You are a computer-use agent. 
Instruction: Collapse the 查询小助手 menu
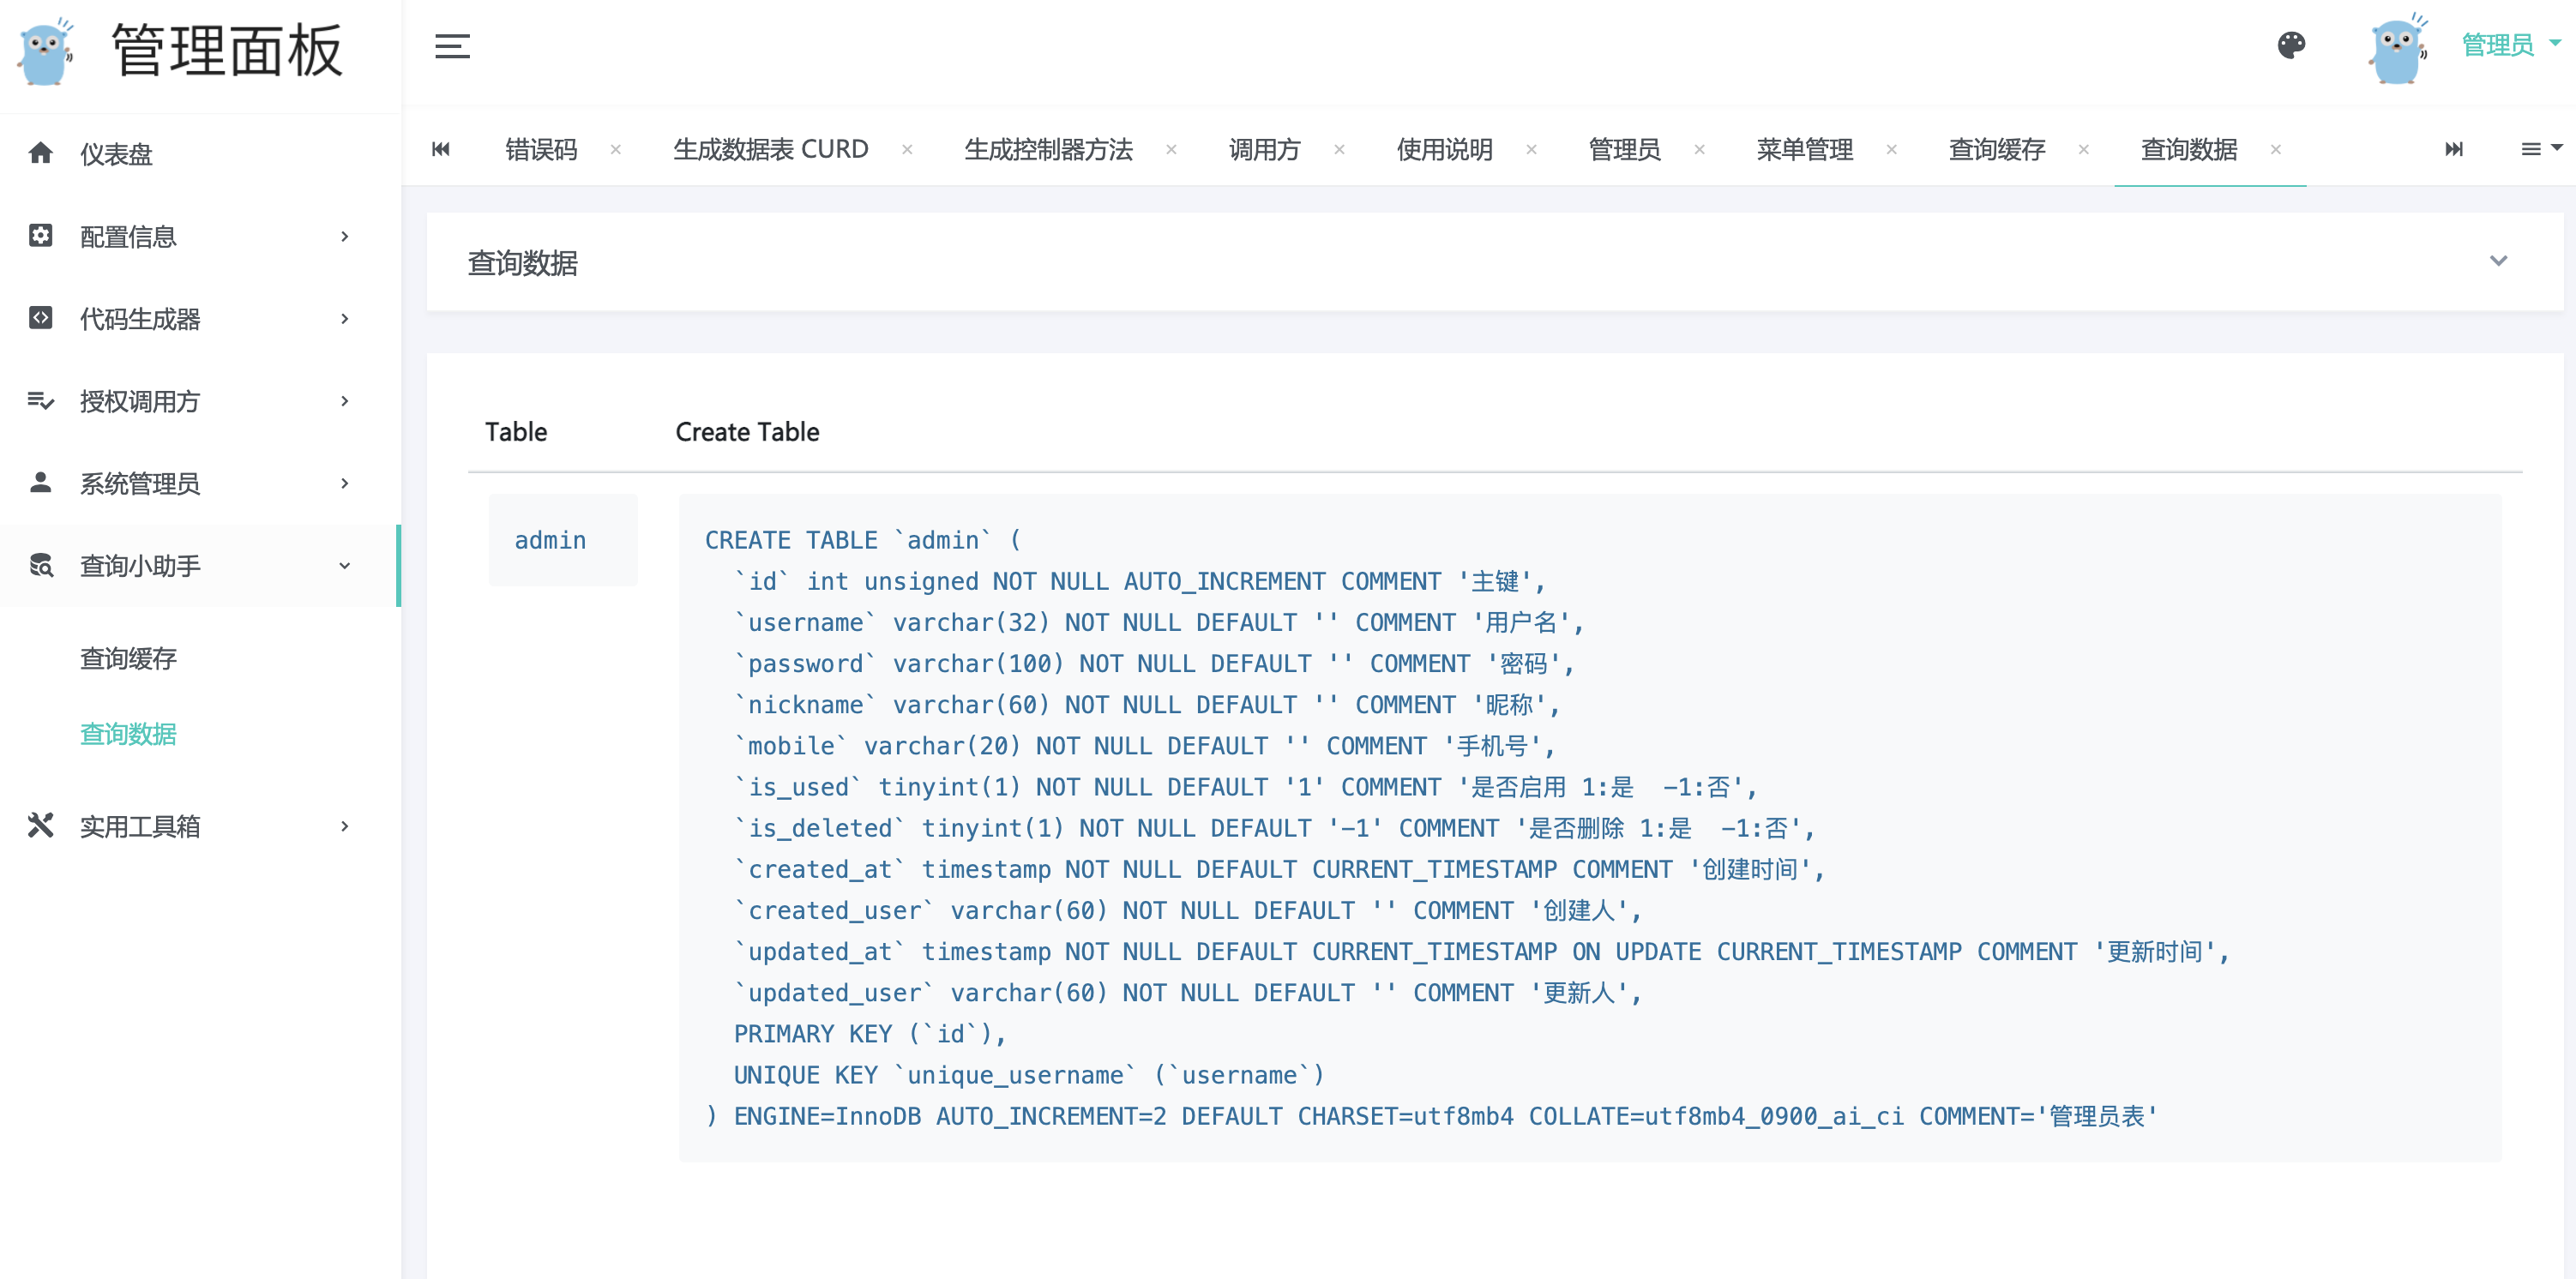pos(200,565)
